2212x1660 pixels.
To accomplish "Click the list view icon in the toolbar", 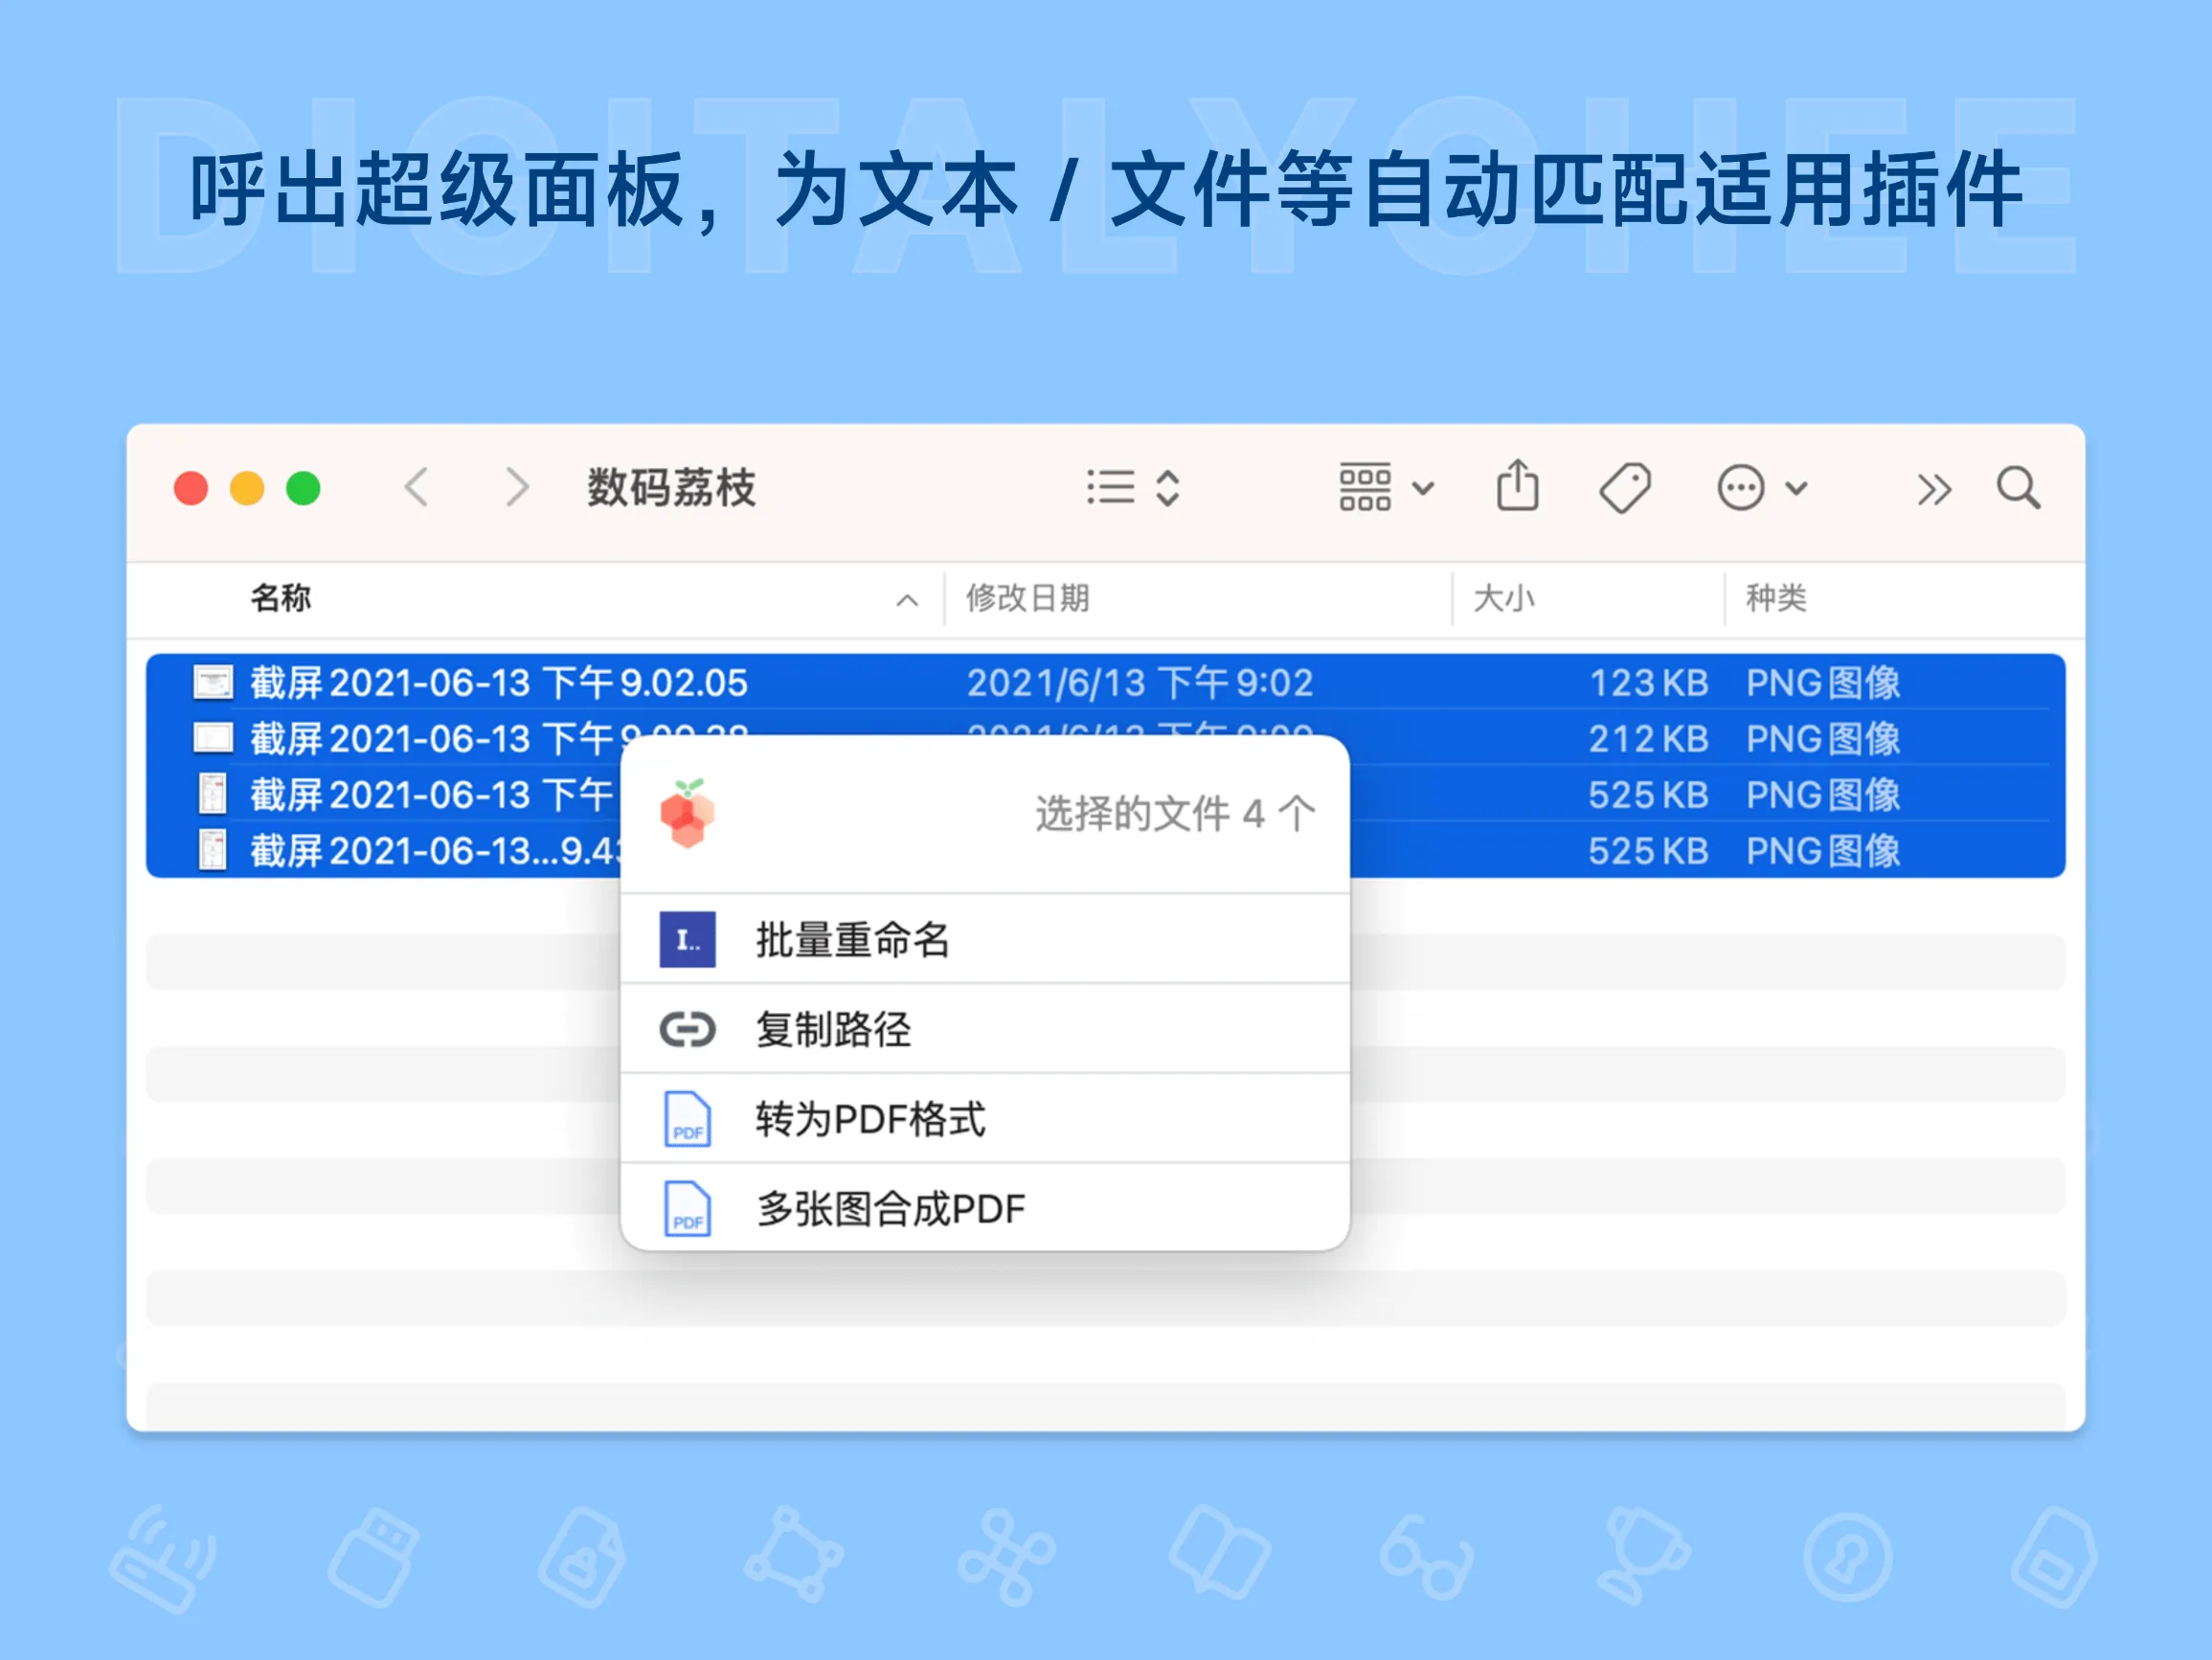I will [x=1110, y=487].
